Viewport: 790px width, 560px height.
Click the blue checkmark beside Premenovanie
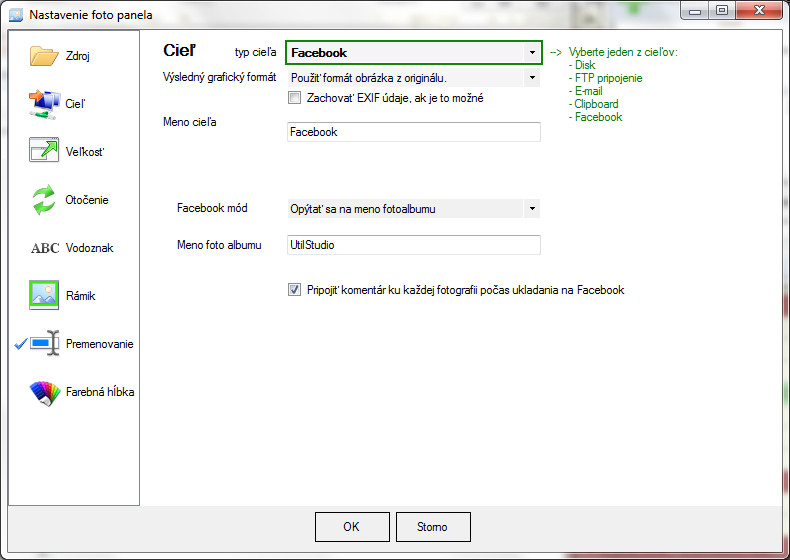21,344
